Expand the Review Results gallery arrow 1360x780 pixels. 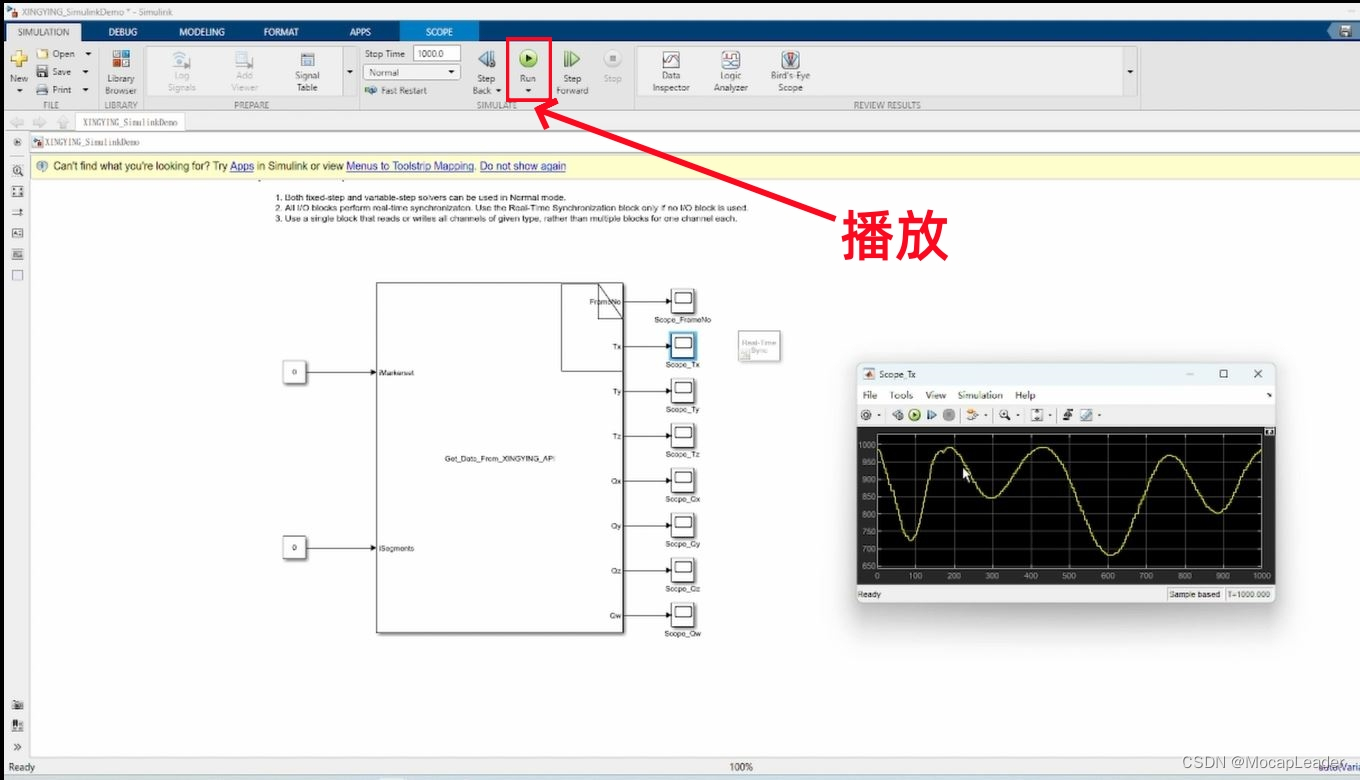click(1130, 72)
